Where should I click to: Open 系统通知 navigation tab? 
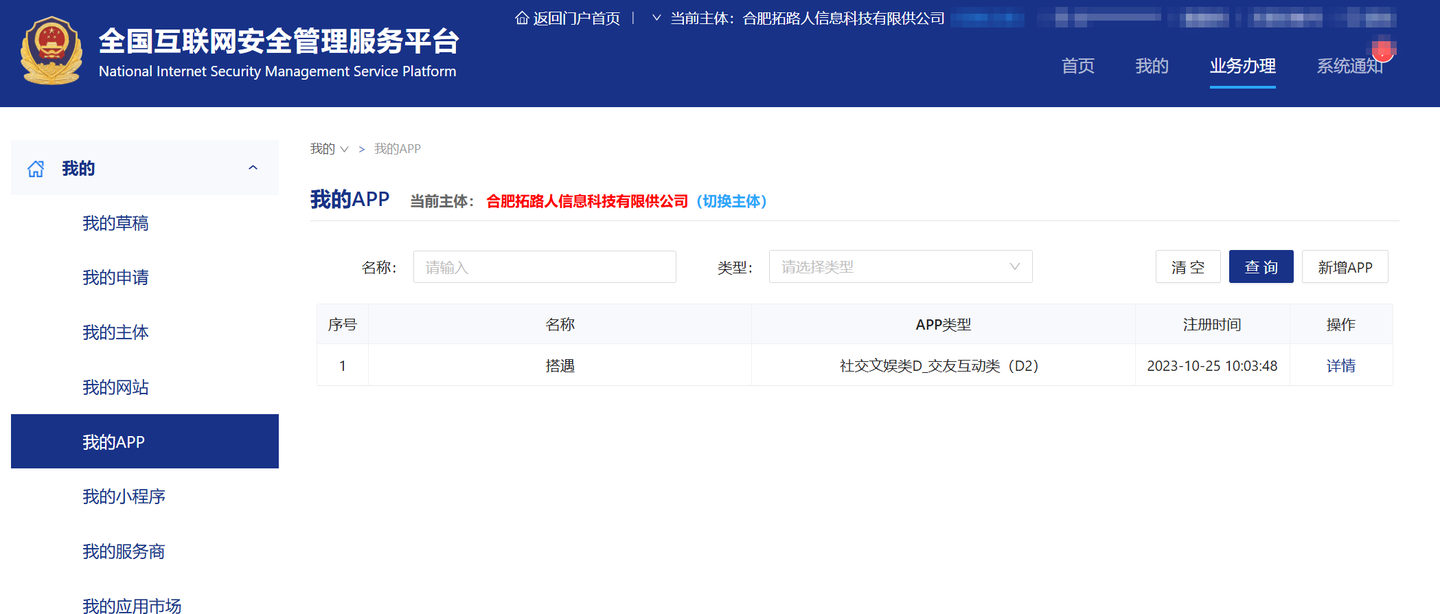point(1350,66)
